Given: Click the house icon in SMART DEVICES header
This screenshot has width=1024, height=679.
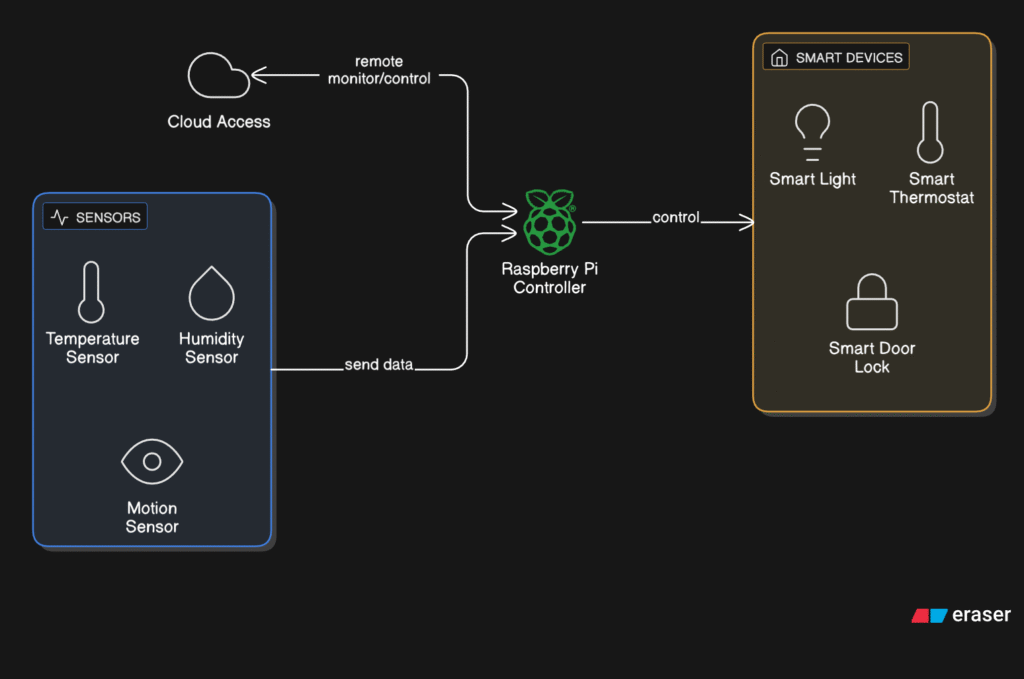Looking at the screenshot, I should click(x=779, y=57).
